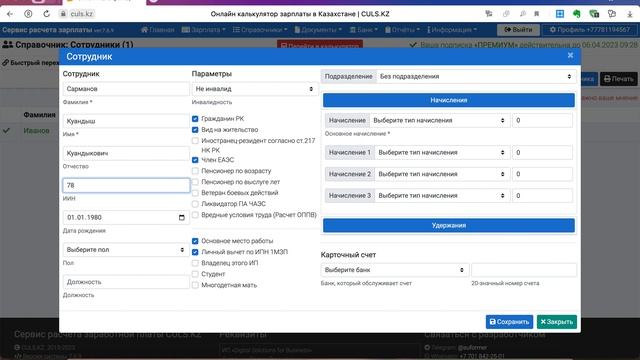
Task: Toggle Личный вычет по ИПН 1МЗП
Action: tap(195, 252)
